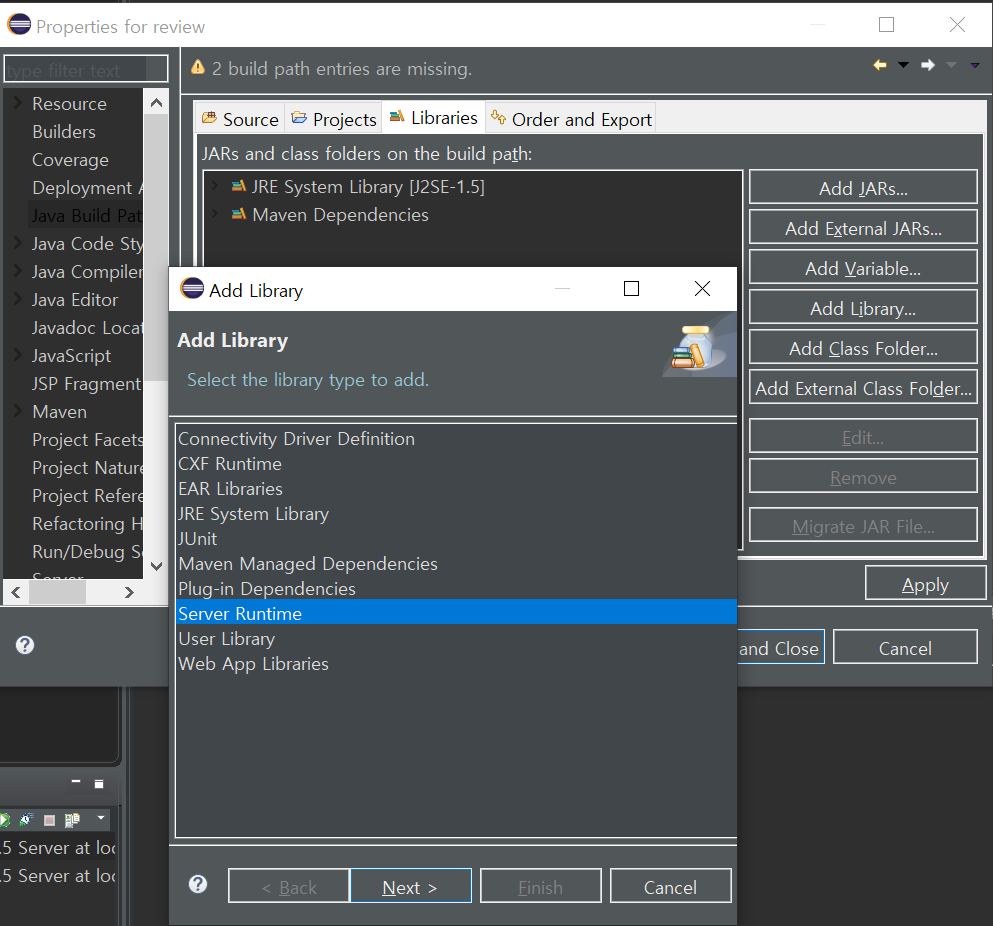
Task: Go forward with the white right arrow
Action: point(928,65)
